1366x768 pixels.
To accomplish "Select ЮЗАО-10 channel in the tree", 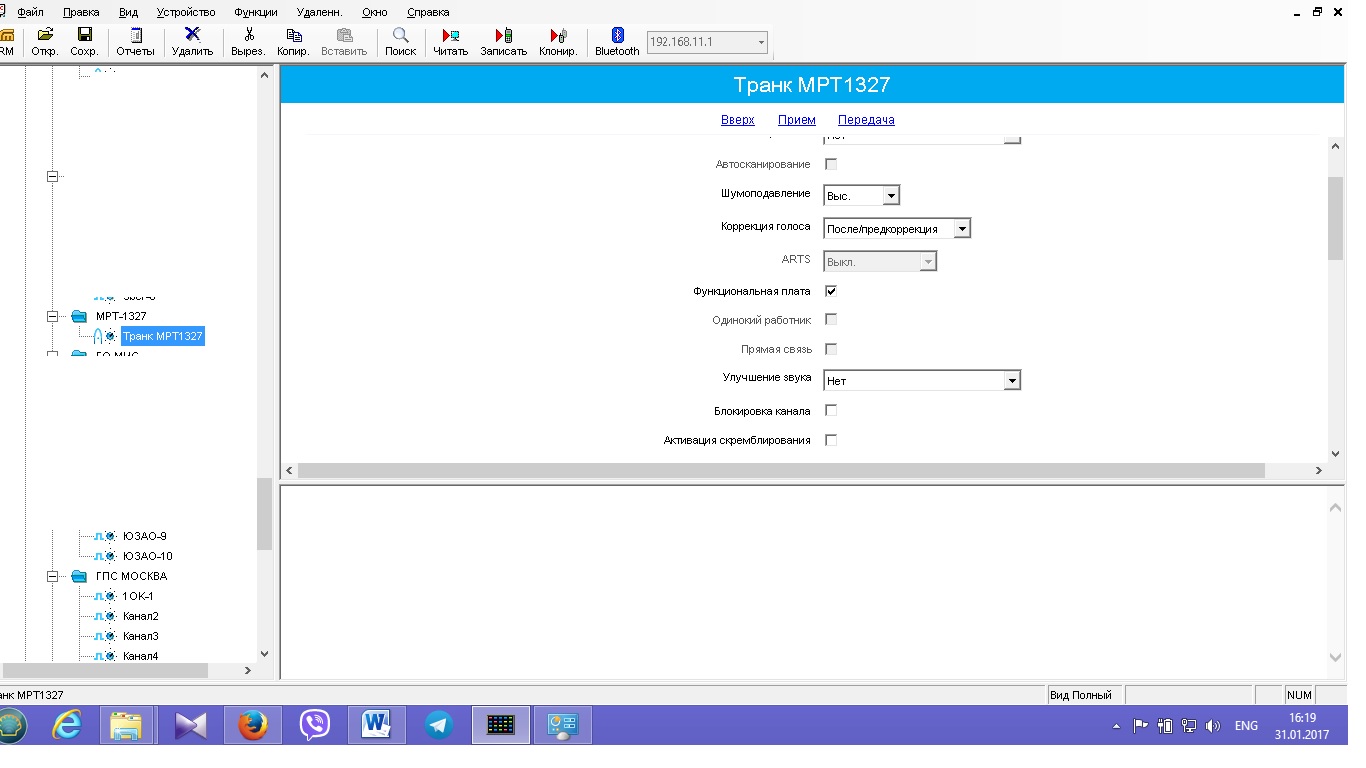I will click(147, 556).
